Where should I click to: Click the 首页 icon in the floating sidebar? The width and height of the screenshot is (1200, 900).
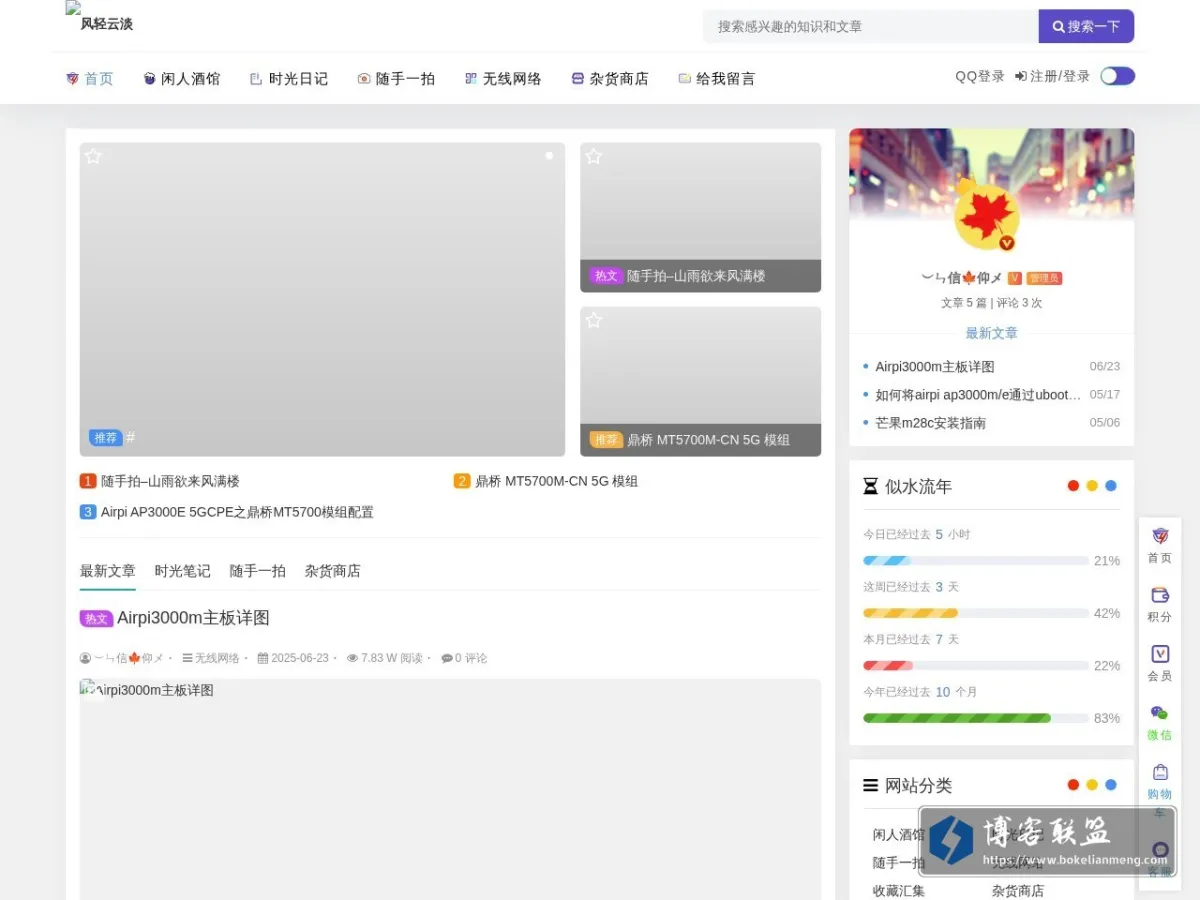point(1160,536)
